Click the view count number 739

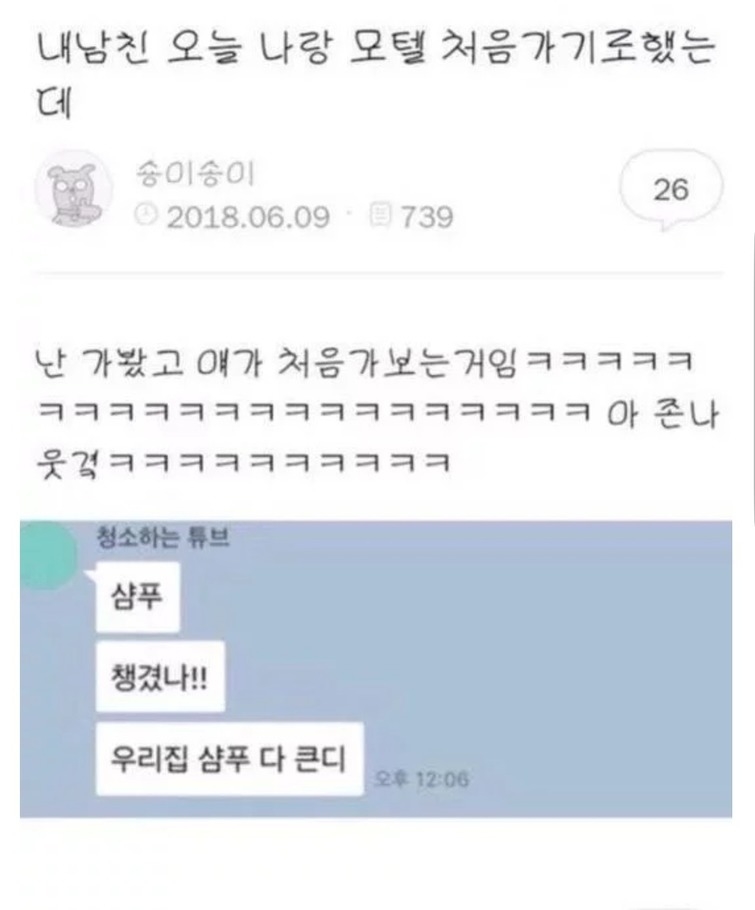click(427, 217)
